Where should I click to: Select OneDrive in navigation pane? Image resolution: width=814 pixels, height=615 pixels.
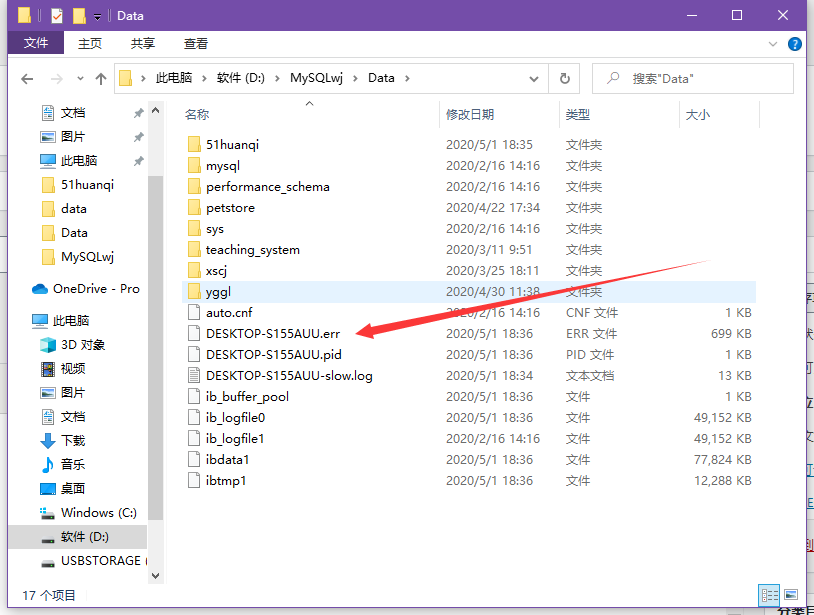click(x=95, y=289)
